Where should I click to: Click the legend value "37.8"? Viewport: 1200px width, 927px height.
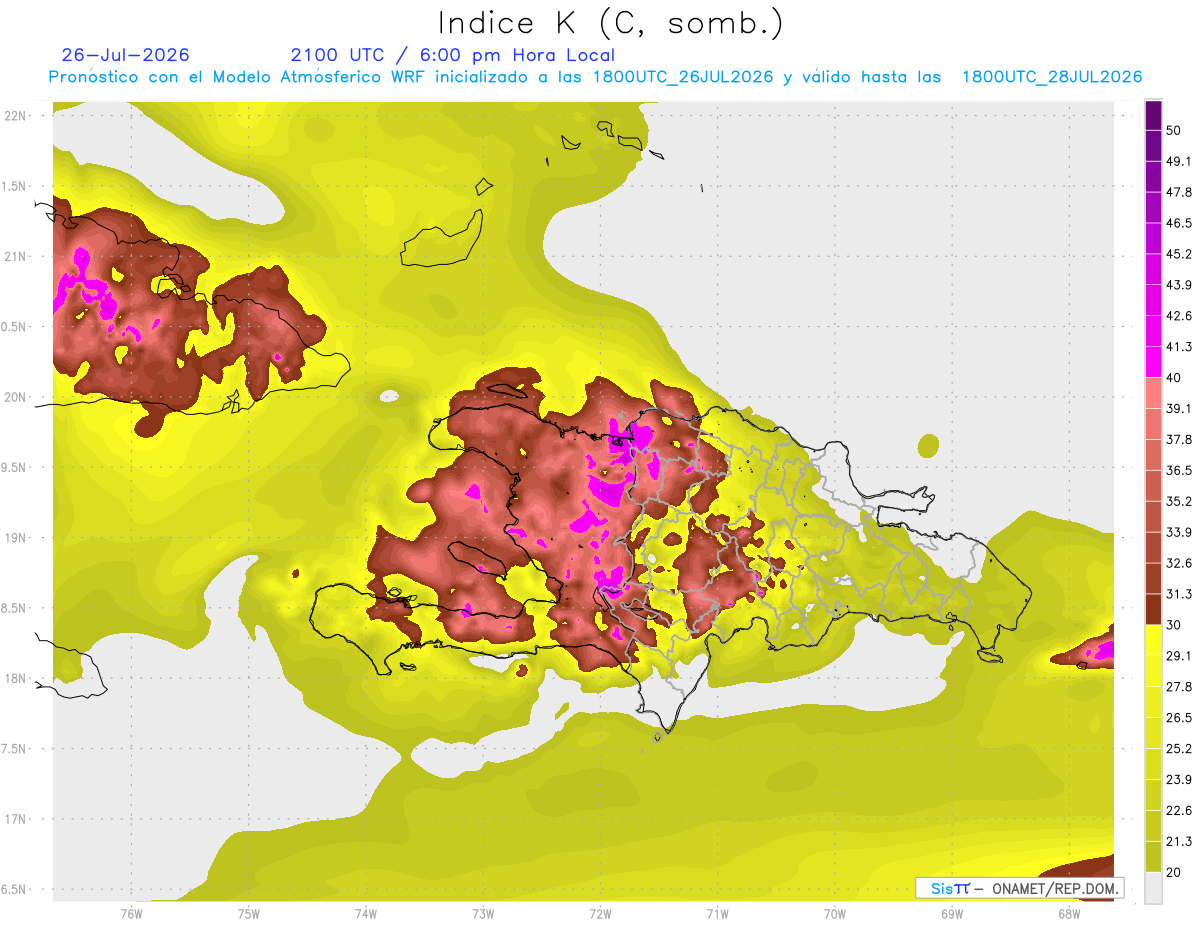[1179, 439]
